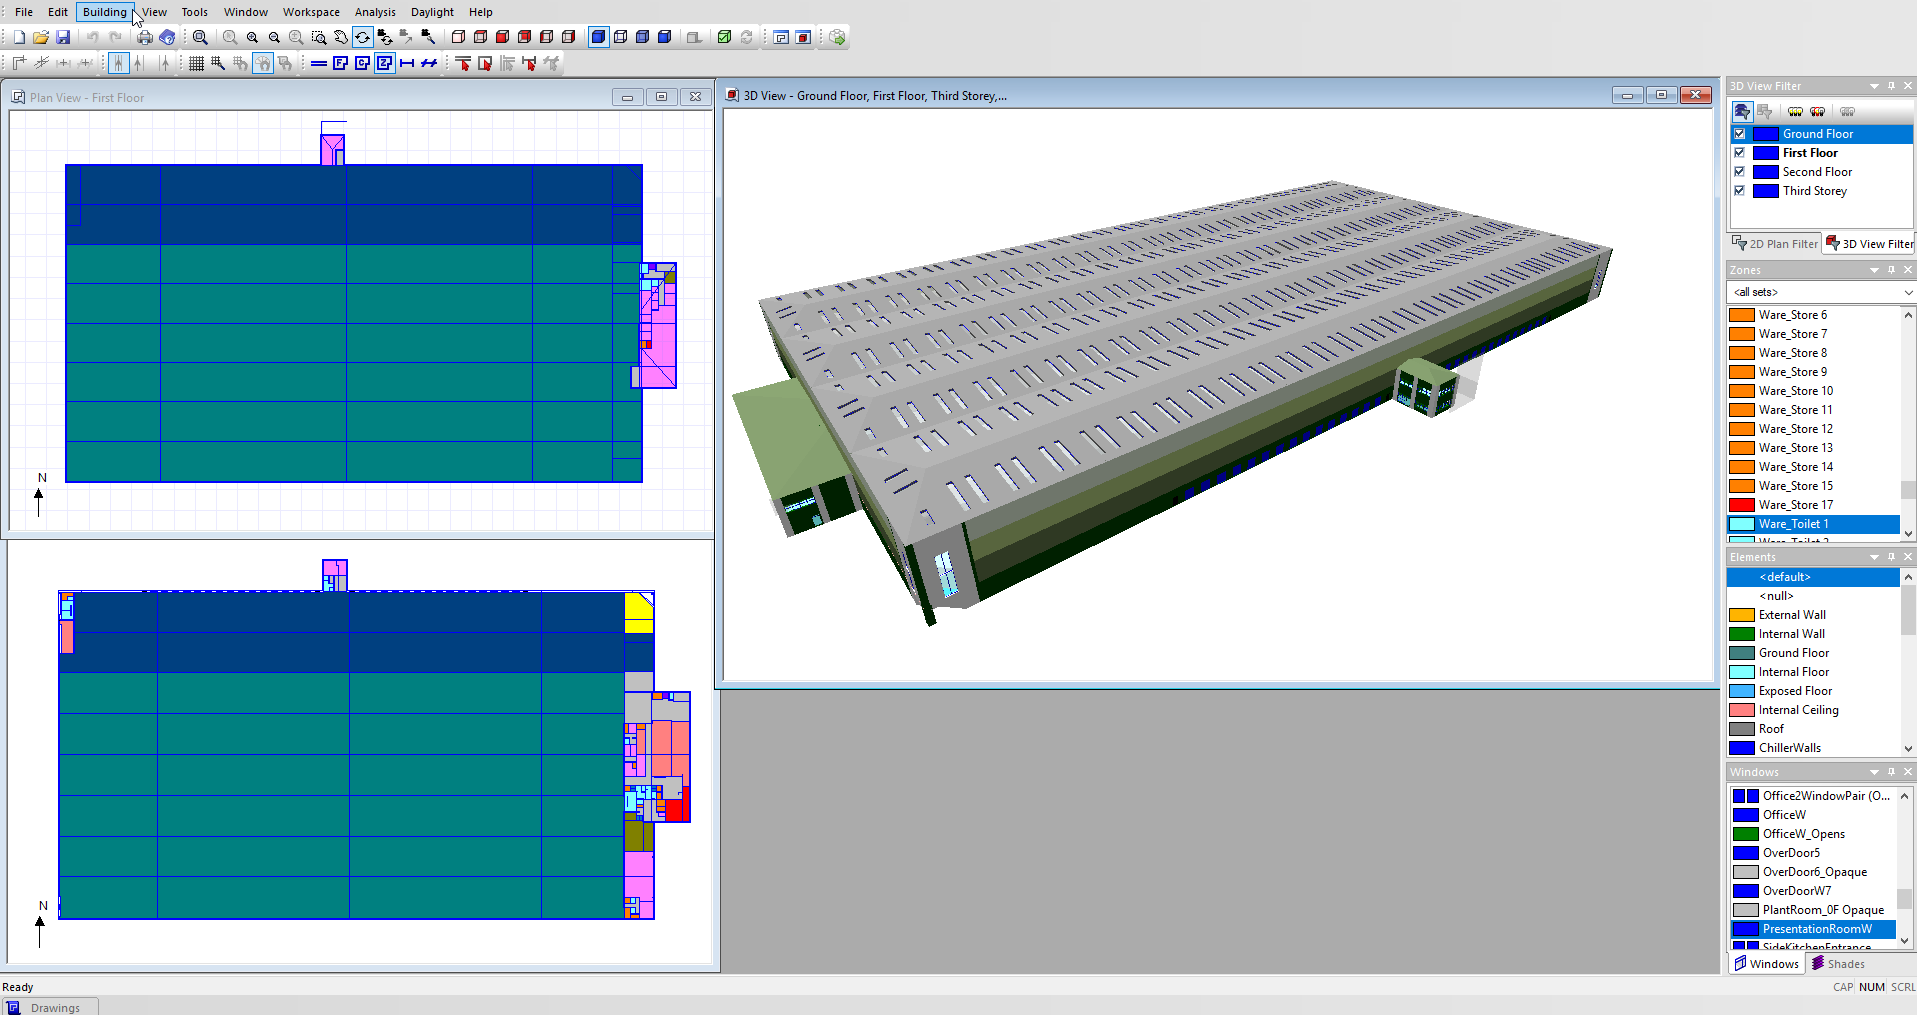Click the Ware_Store 17 red swatch
Viewport: 1917px width, 1015px height.
[1742, 505]
